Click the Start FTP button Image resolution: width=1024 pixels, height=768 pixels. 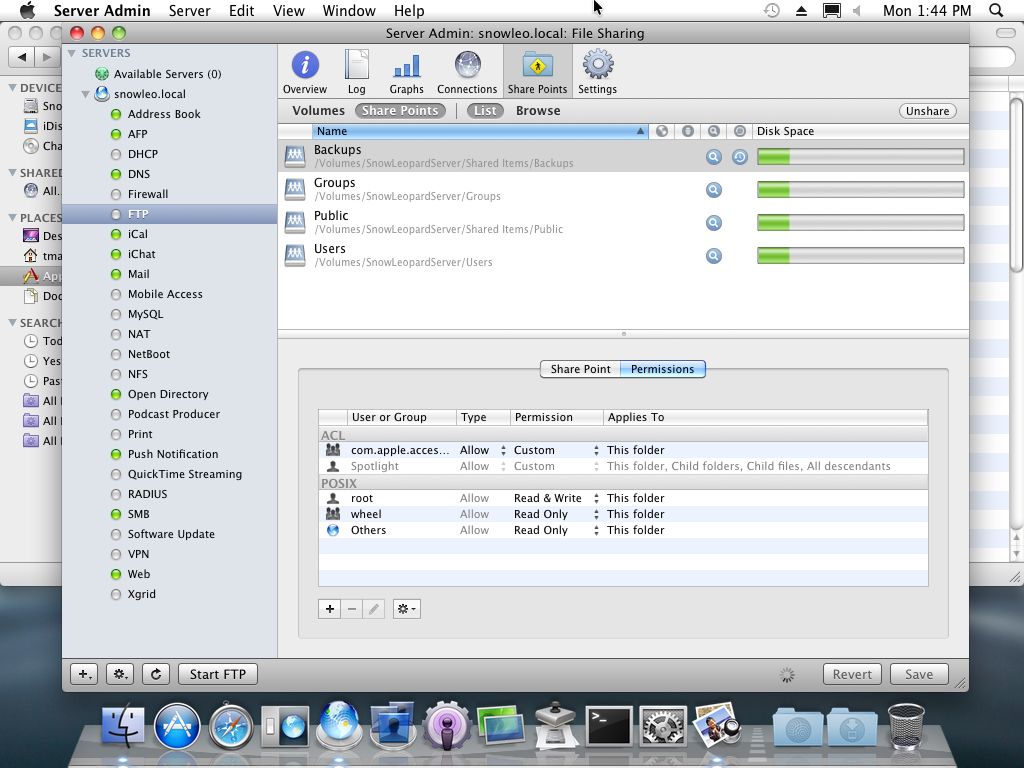click(x=217, y=674)
